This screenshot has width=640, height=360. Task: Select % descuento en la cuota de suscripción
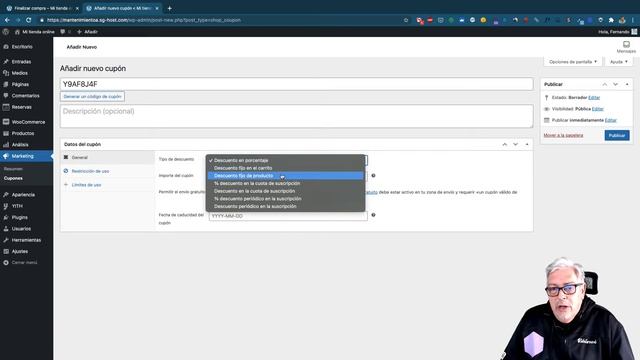(285, 183)
